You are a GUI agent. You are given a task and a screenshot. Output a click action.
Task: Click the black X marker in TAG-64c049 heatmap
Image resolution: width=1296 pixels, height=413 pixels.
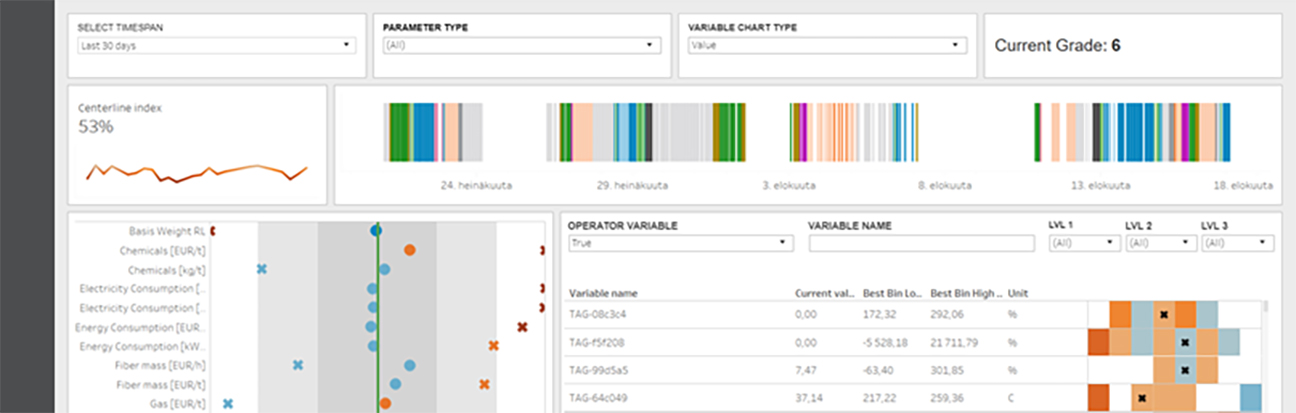point(1142,398)
